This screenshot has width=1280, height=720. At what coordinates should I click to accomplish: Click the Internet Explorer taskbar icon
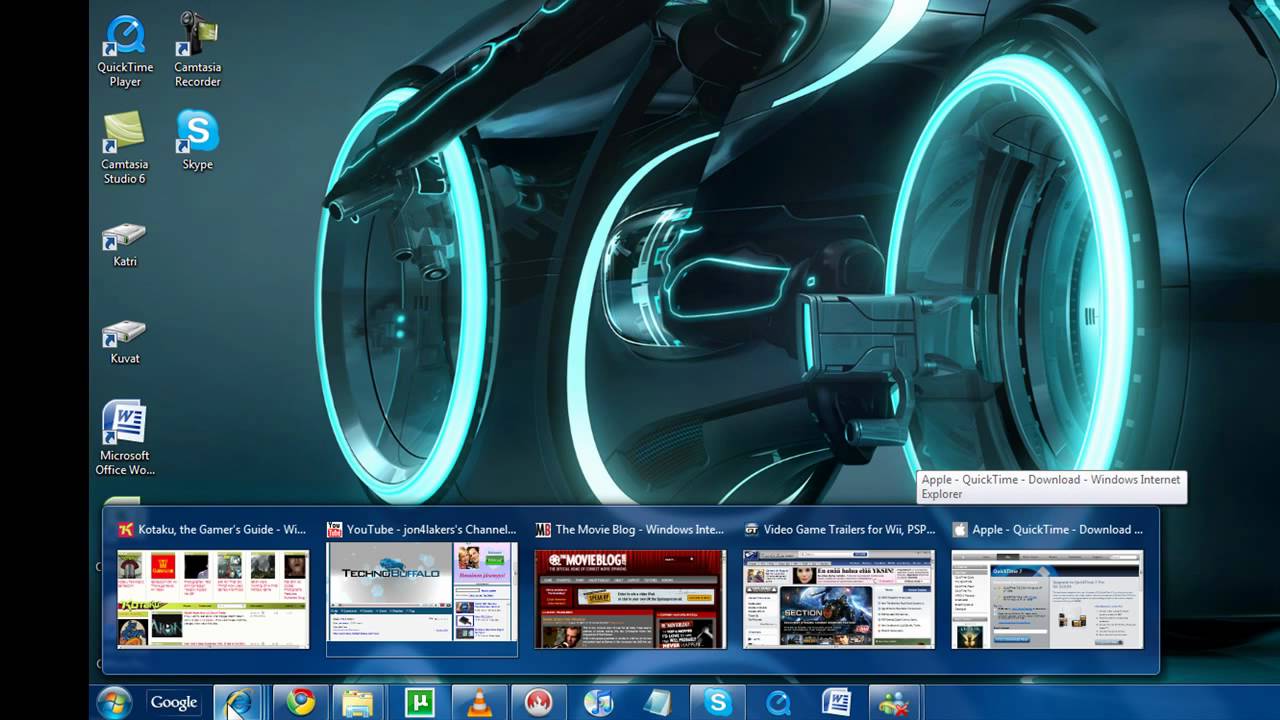click(x=238, y=702)
